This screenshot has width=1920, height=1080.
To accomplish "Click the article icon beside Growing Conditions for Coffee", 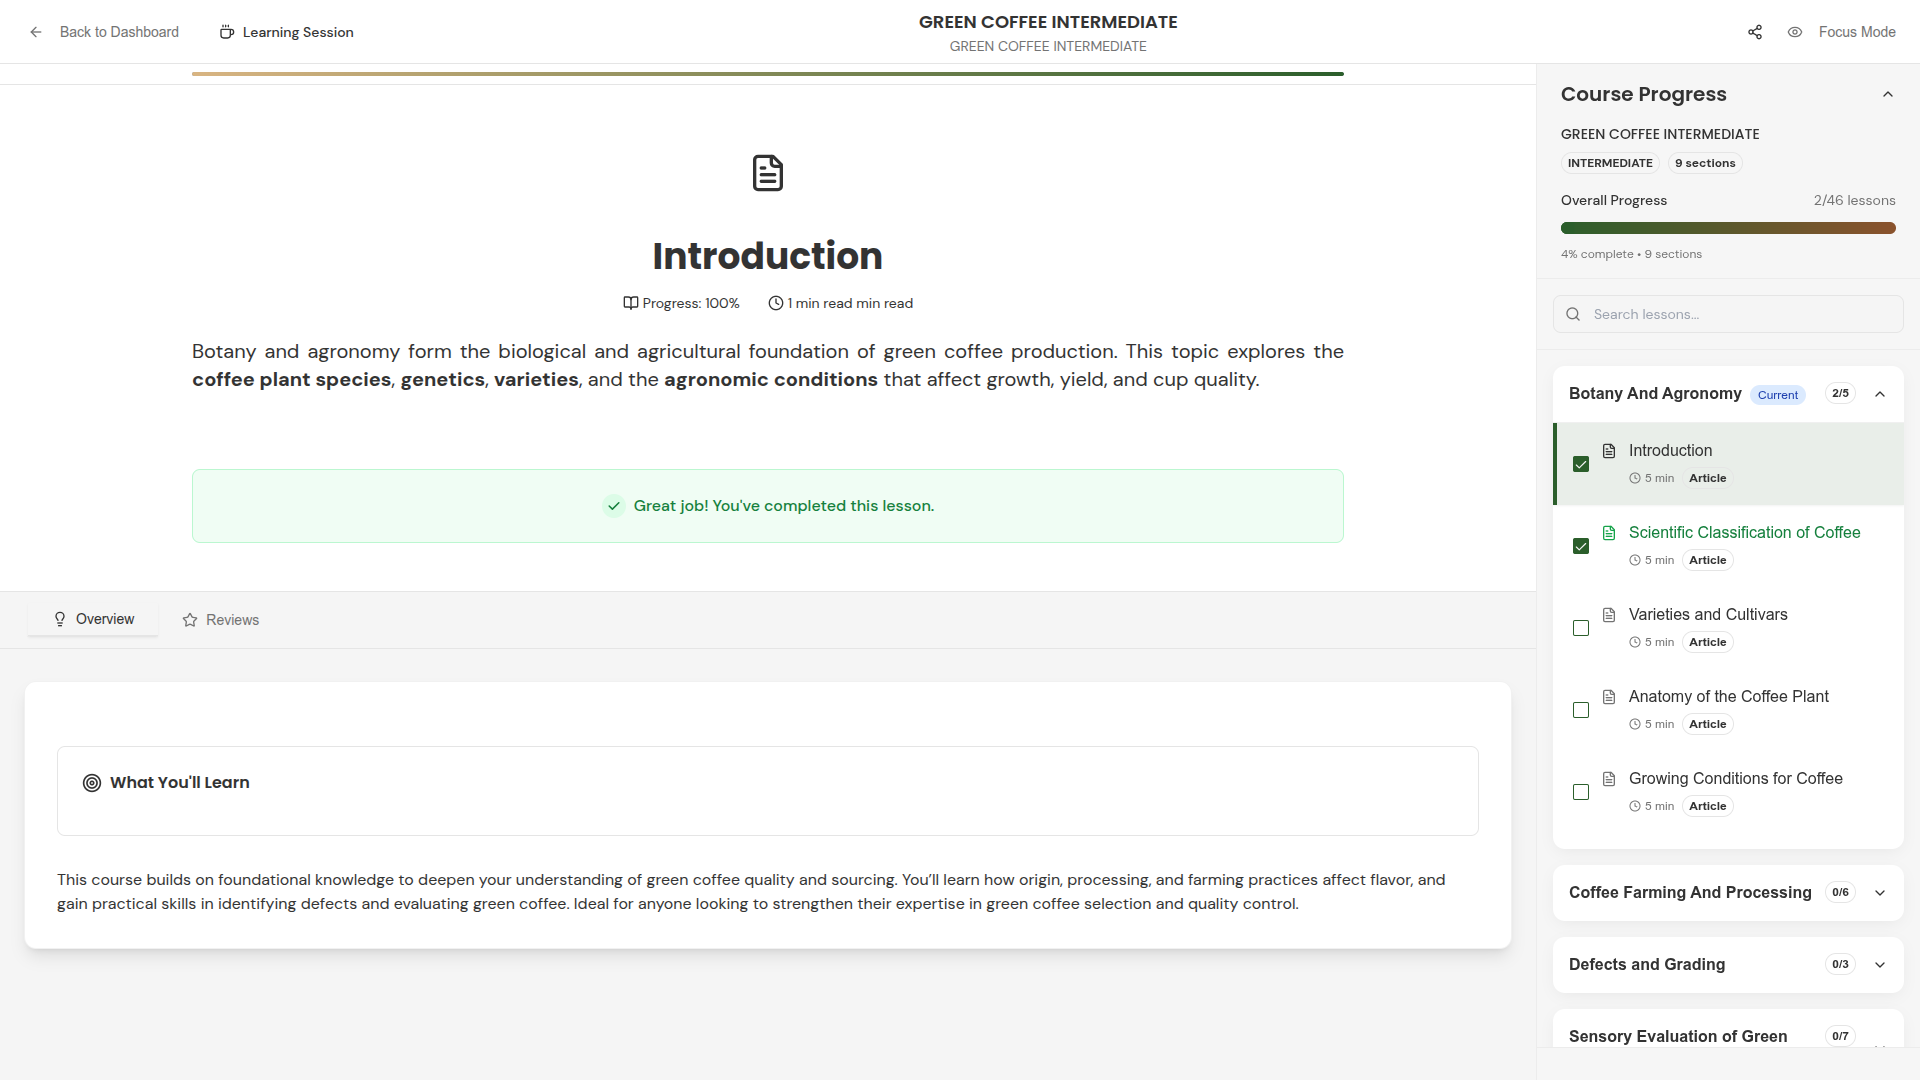I will [1609, 779].
